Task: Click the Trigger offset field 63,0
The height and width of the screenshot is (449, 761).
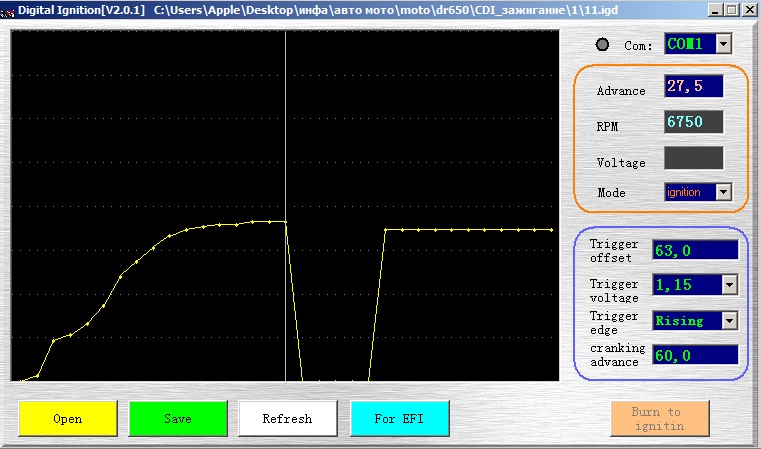Action: pyautogui.click(x=695, y=250)
